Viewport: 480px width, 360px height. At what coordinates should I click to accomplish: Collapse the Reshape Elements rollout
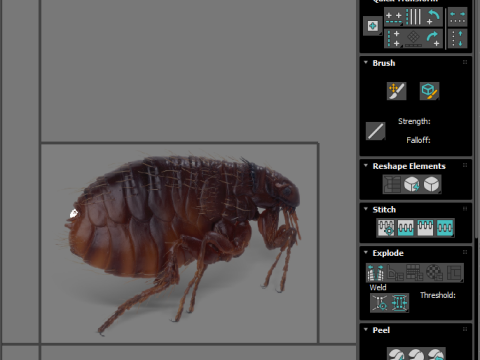pos(366,165)
